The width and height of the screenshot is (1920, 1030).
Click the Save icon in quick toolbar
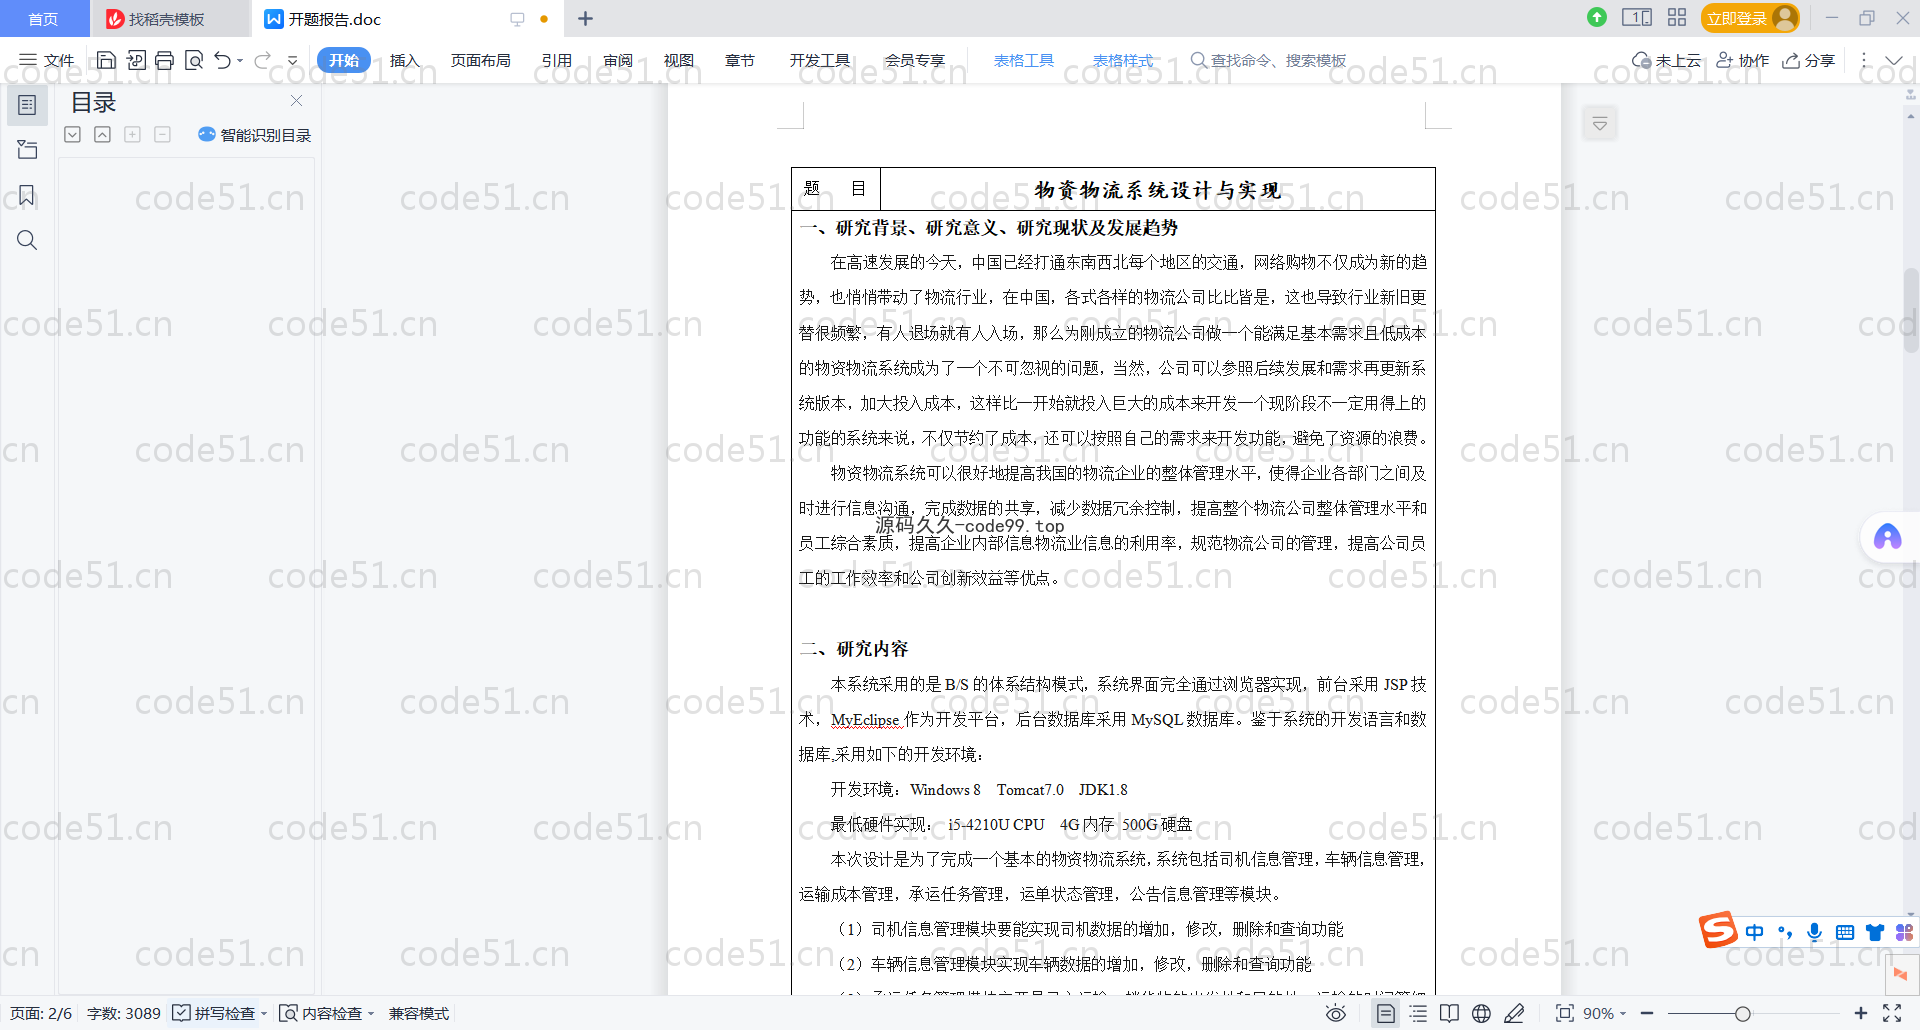click(106, 61)
